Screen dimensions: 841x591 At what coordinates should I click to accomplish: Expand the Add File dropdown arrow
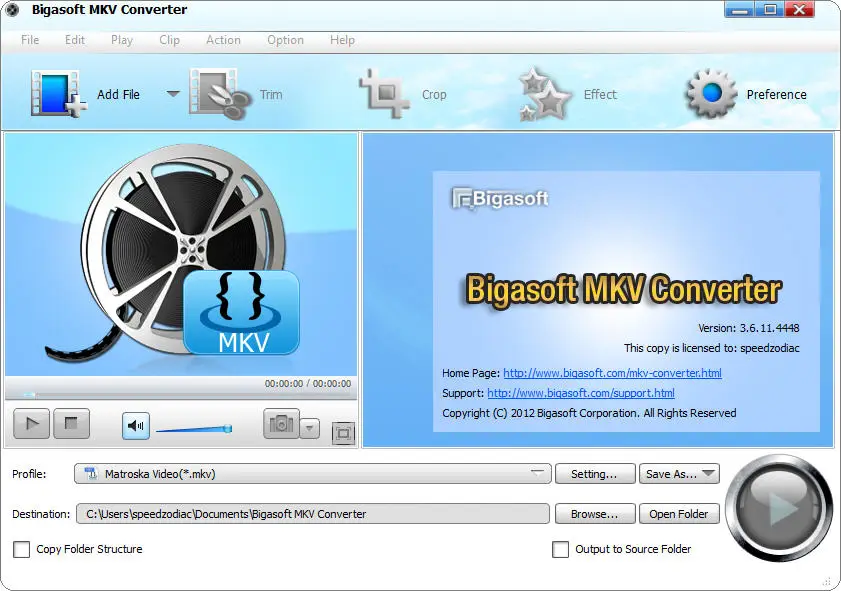click(x=173, y=94)
